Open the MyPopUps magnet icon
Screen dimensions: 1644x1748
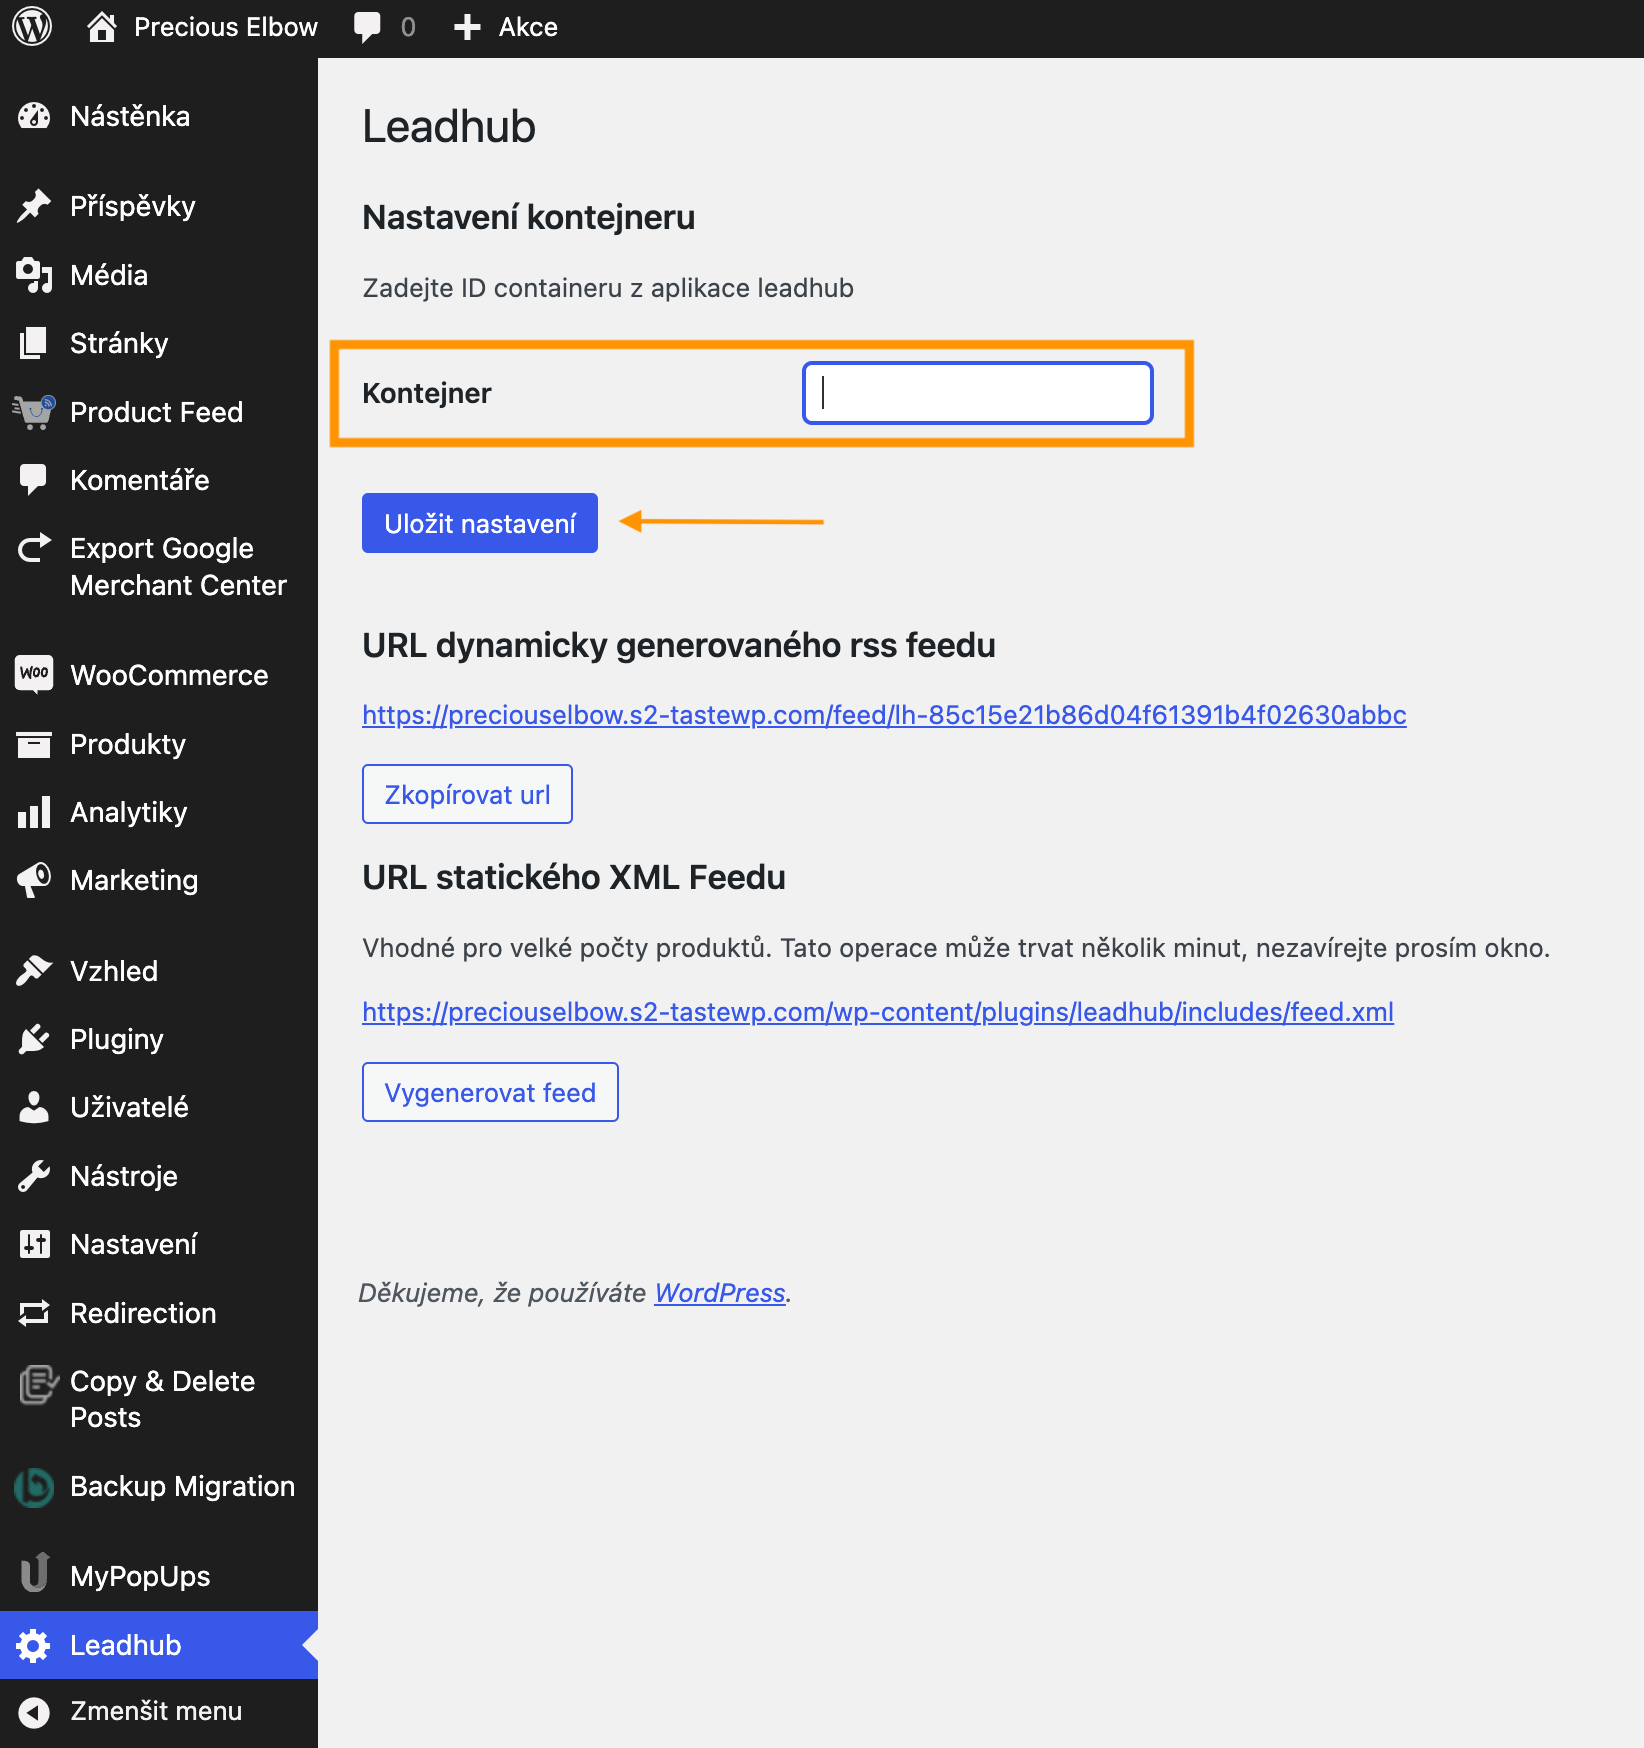coord(34,1571)
